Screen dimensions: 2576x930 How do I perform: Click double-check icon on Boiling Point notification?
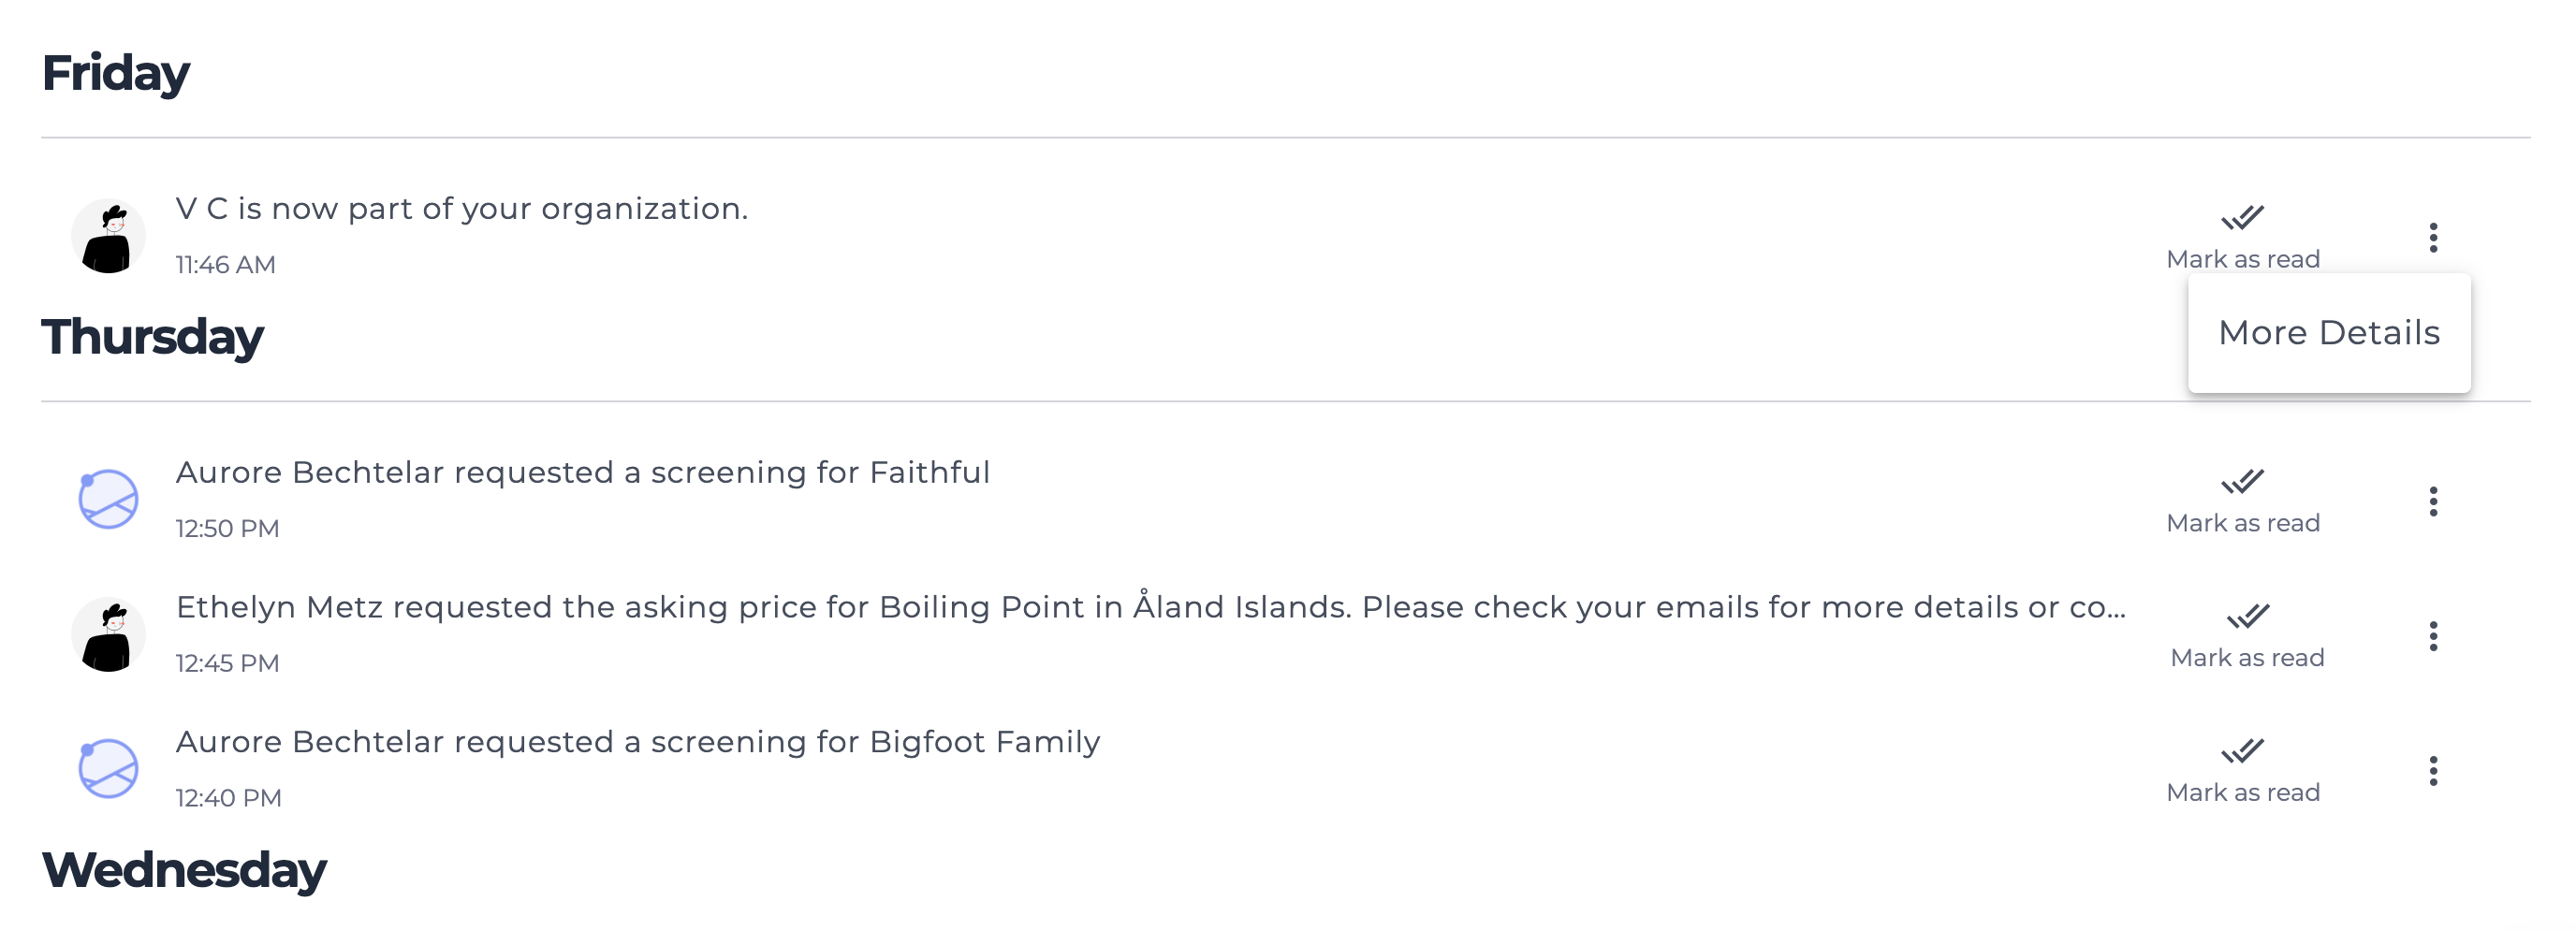click(x=2247, y=616)
